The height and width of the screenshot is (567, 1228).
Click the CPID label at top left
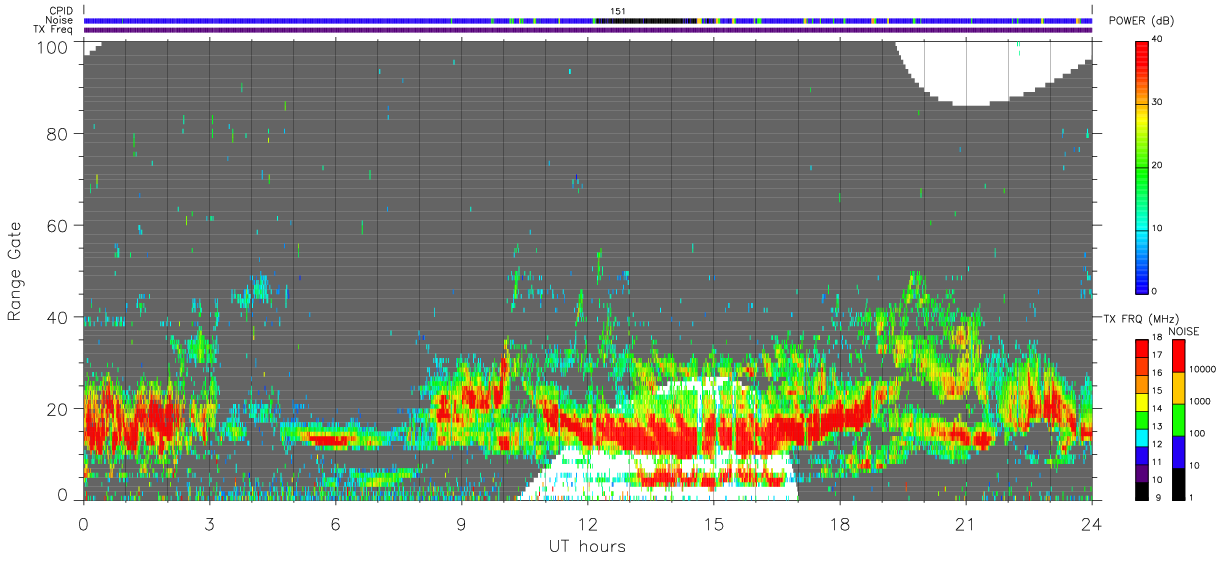coord(61,11)
